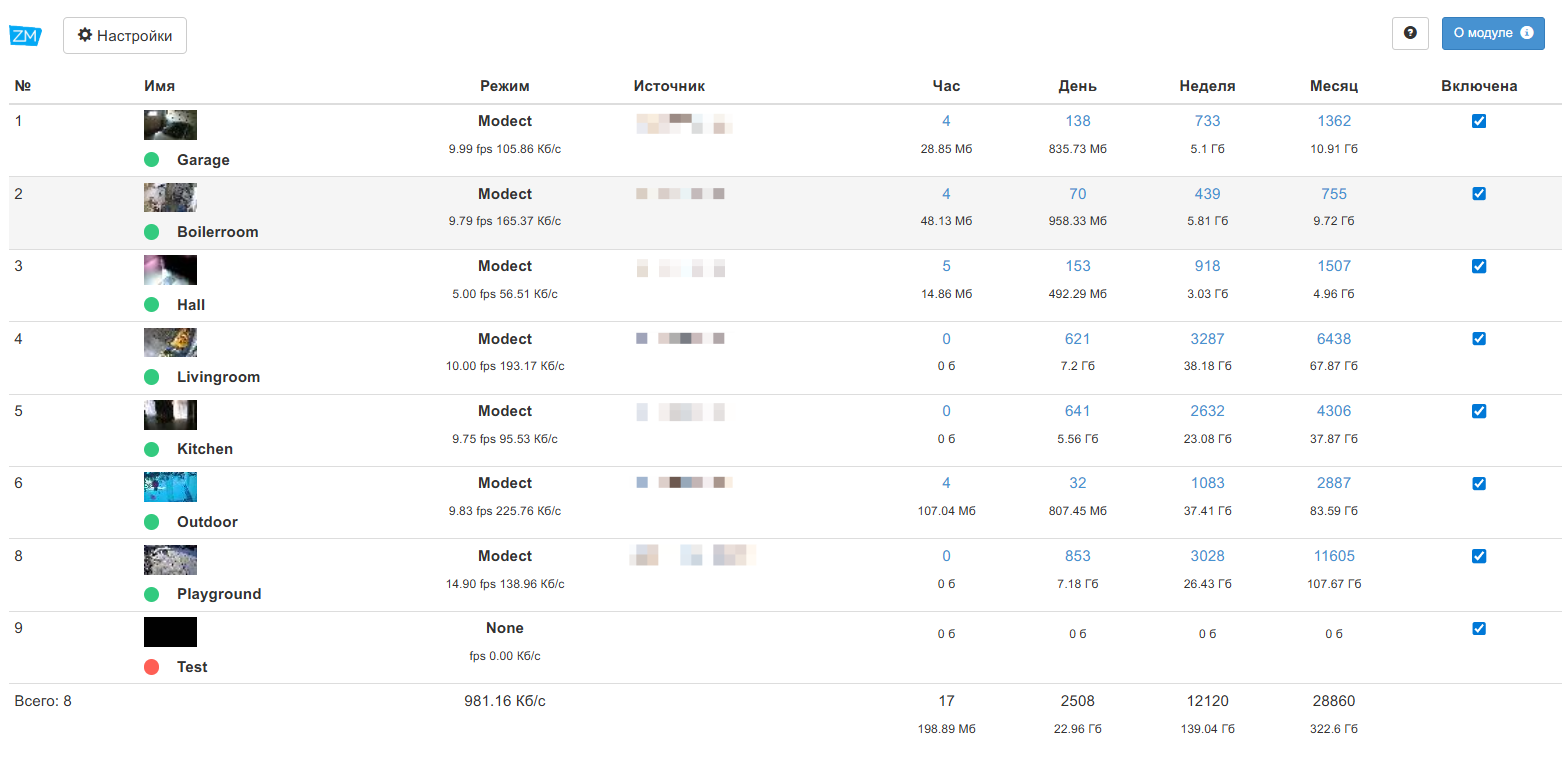This screenshot has width=1568, height=764.
Task: Open Hall week events link 918
Action: click(x=1207, y=266)
